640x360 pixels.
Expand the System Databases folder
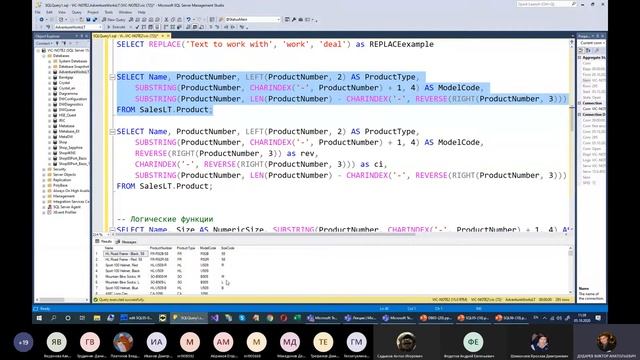click(49, 61)
